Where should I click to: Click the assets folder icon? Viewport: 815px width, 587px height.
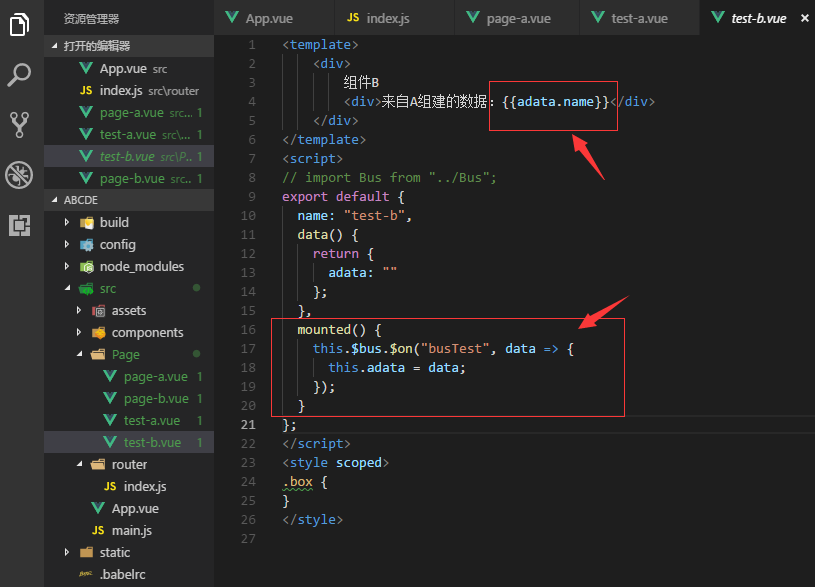(x=98, y=311)
